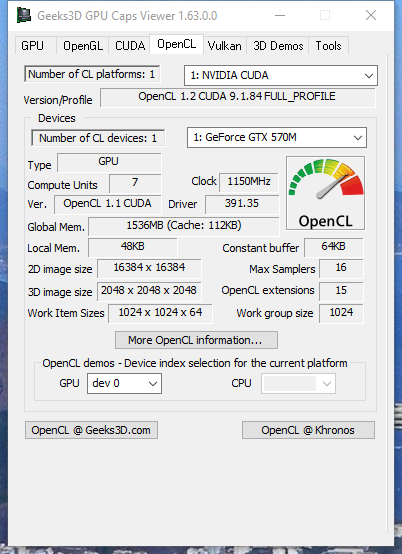This screenshot has width=402, height=554.
Task: Open the 3D Demos tab
Action: pyautogui.click(x=278, y=46)
